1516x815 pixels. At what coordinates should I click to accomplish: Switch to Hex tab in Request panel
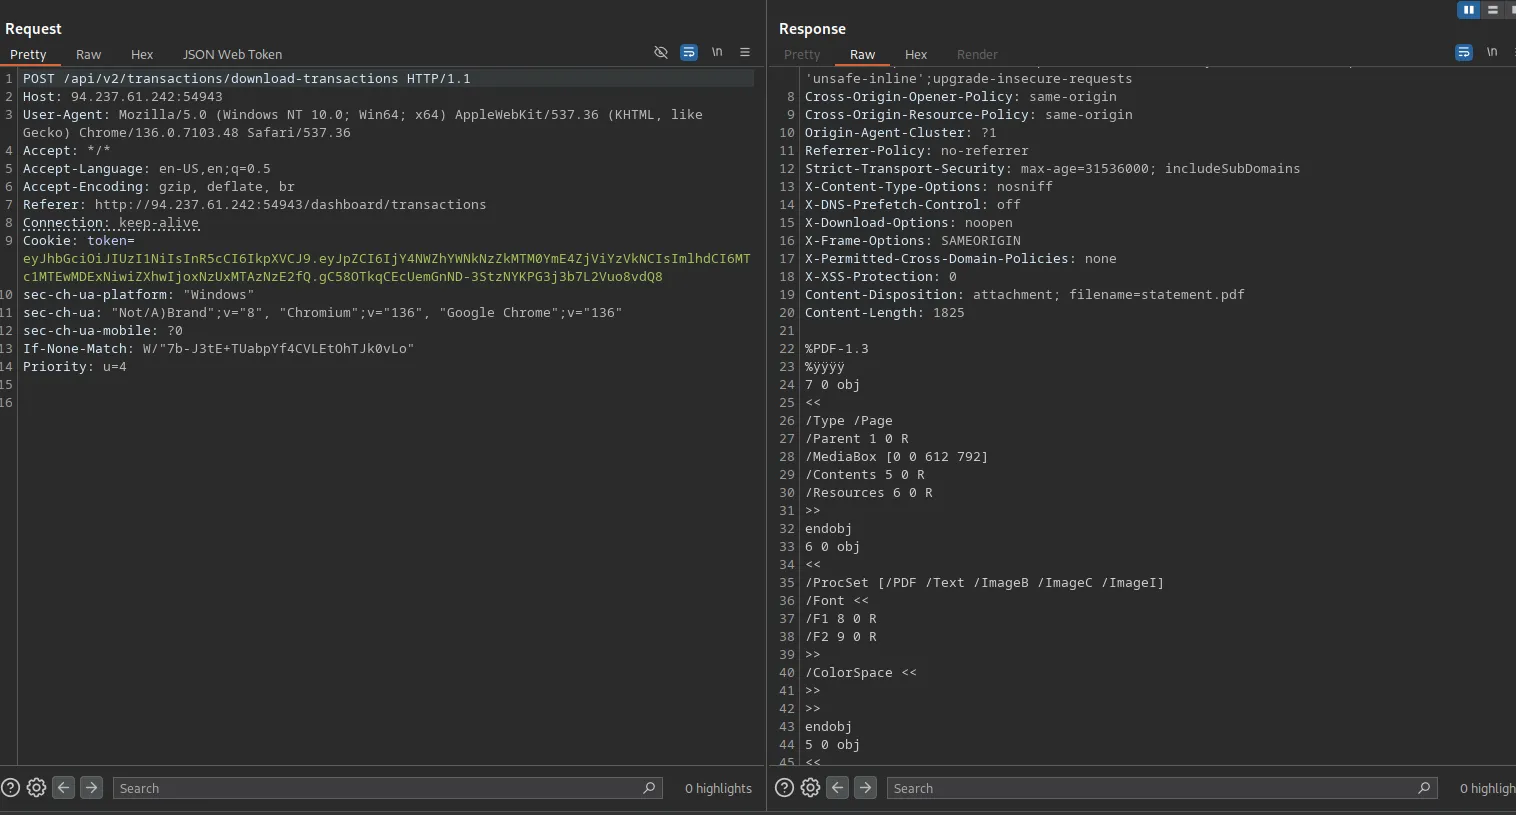(x=142, y=55)
